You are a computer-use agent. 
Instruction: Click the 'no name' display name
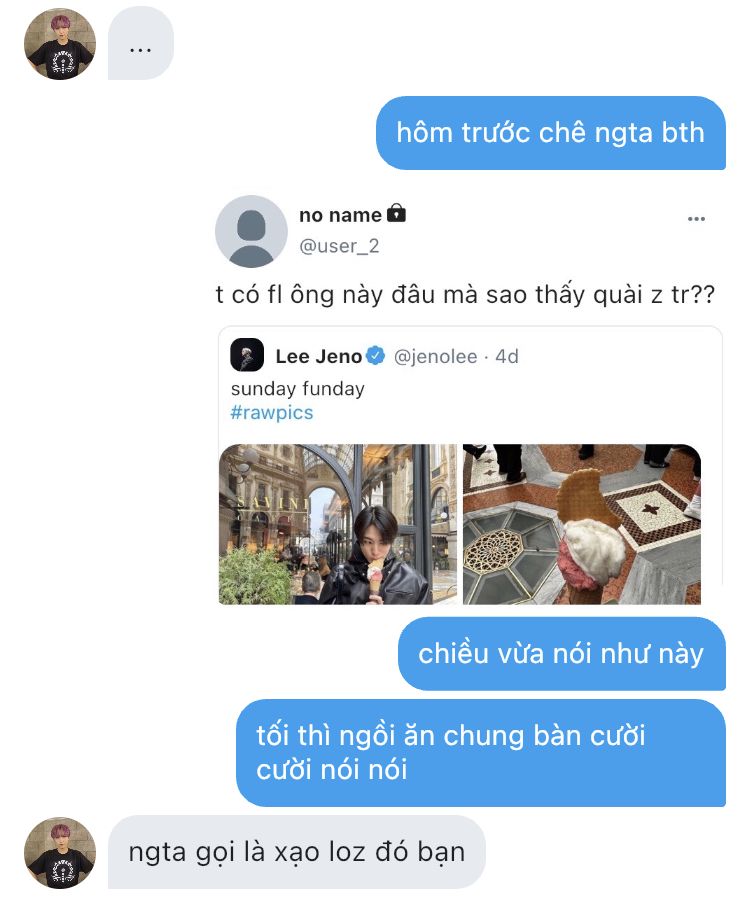point(340,215)
